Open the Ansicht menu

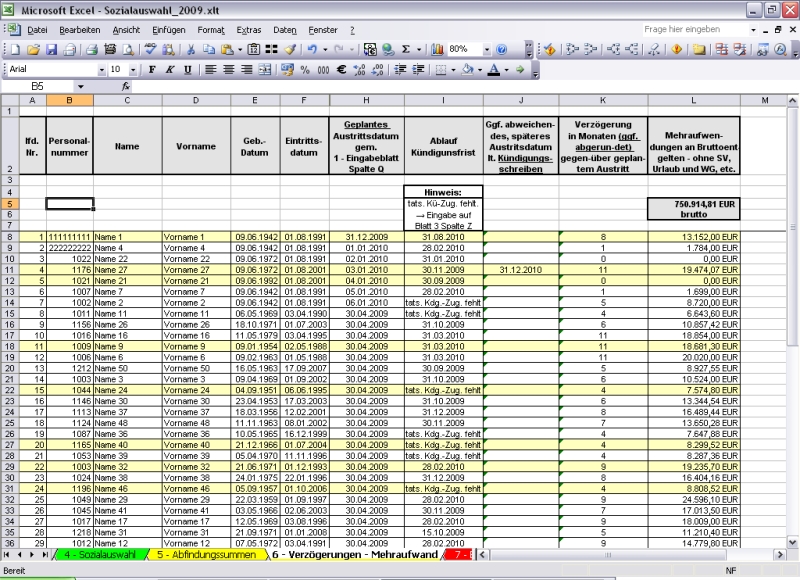(x=126, y=30)
